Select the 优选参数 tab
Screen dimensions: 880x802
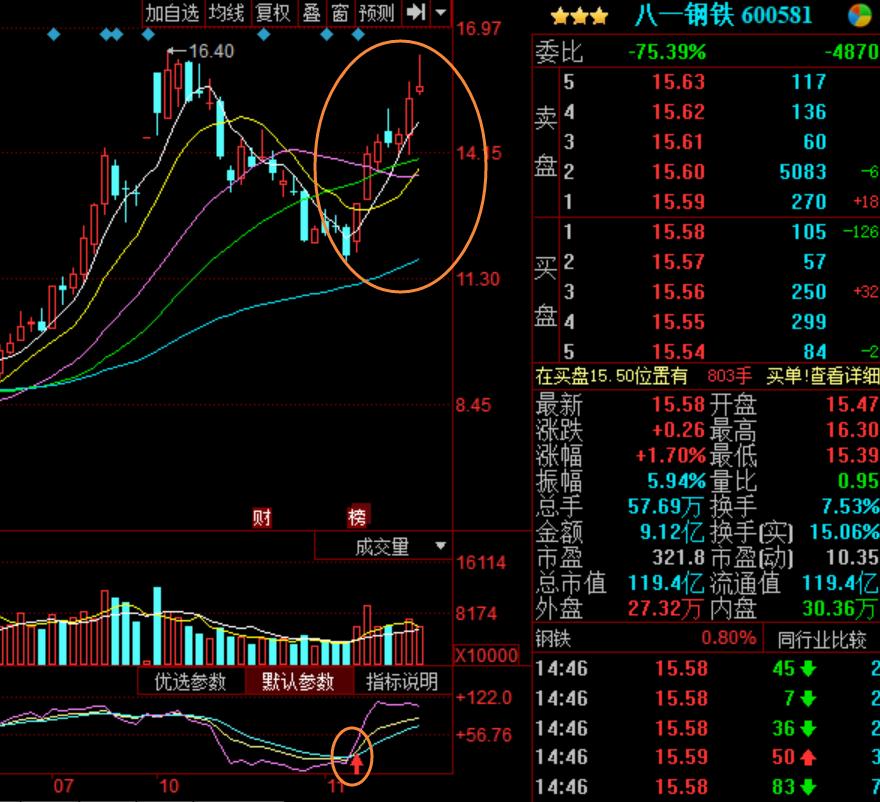click(x=191, y=681)
